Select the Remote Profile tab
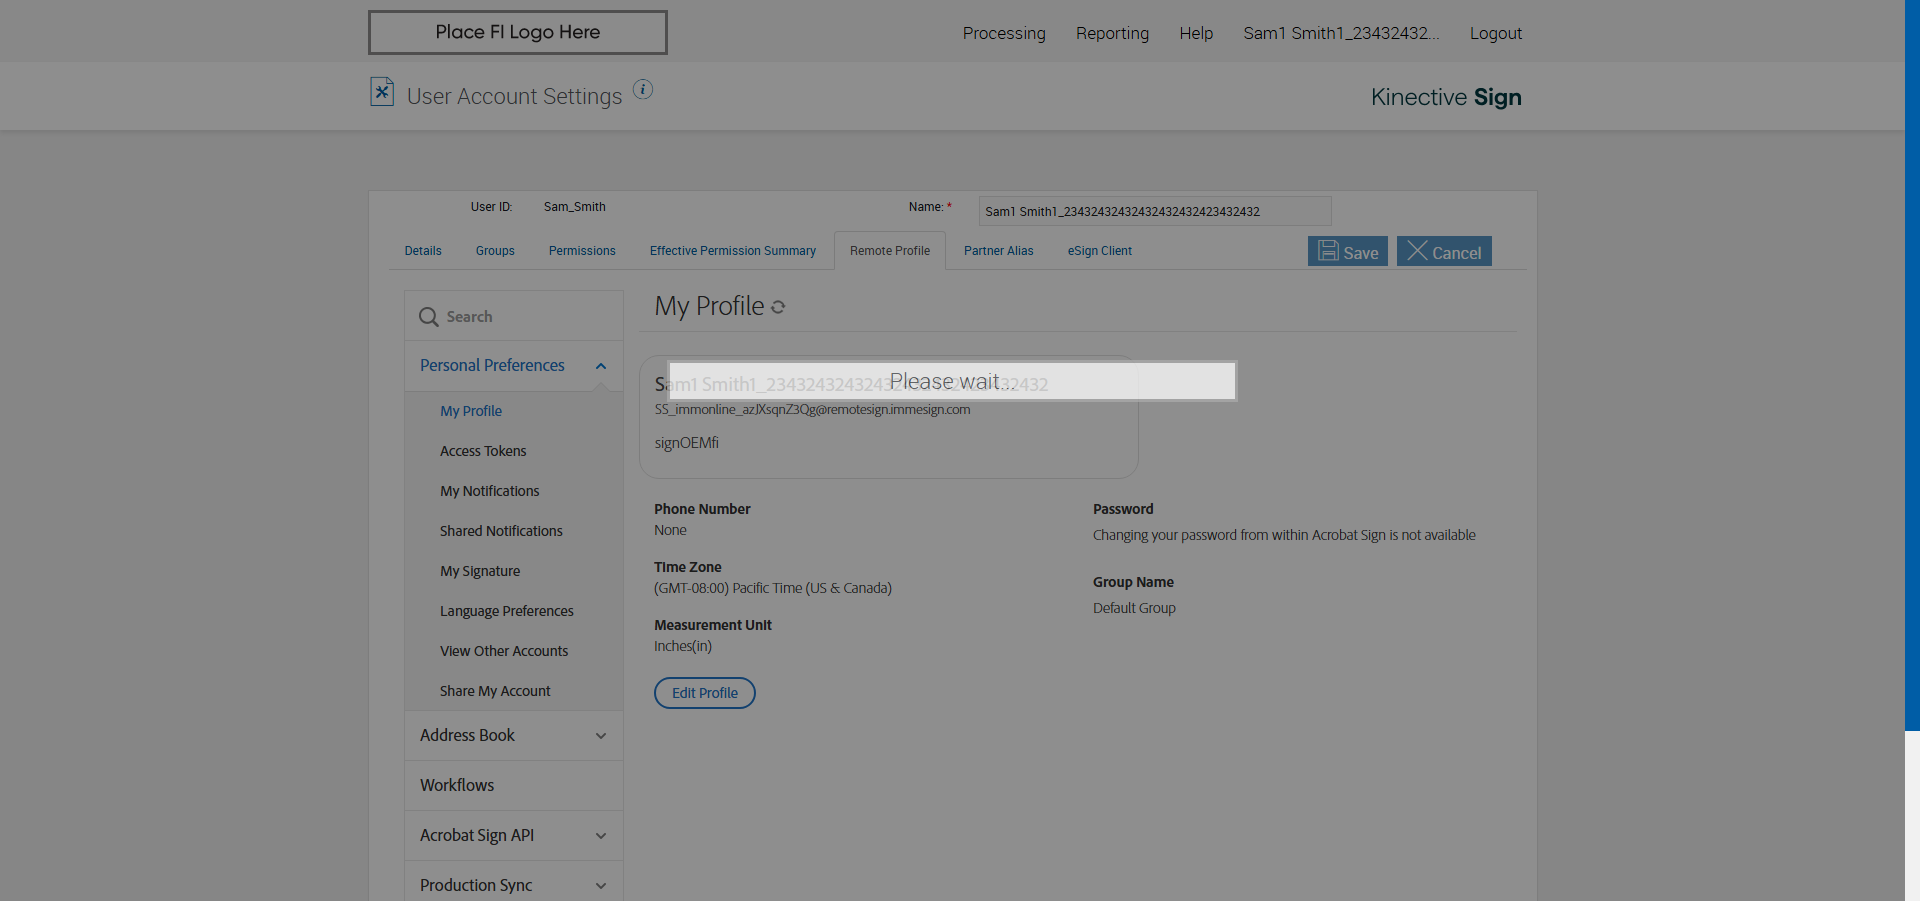Screen dimensions: 1920x901 [x=890, y=251]
